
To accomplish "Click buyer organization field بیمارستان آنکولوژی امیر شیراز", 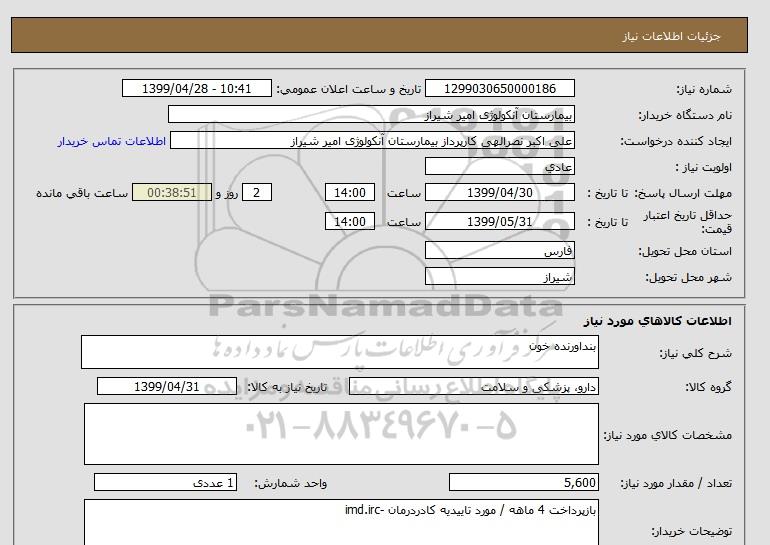I will pyautogui.click(x=371, y=114).
